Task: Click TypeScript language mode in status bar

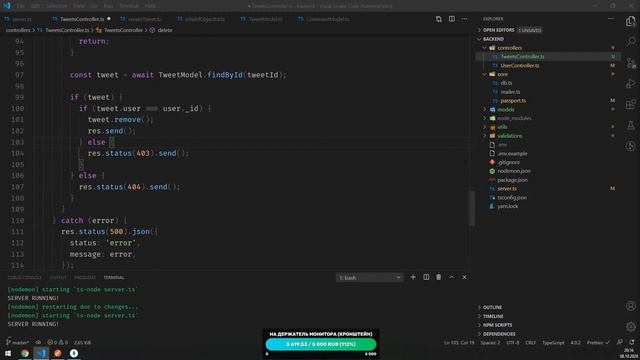Action: (553, 342)
